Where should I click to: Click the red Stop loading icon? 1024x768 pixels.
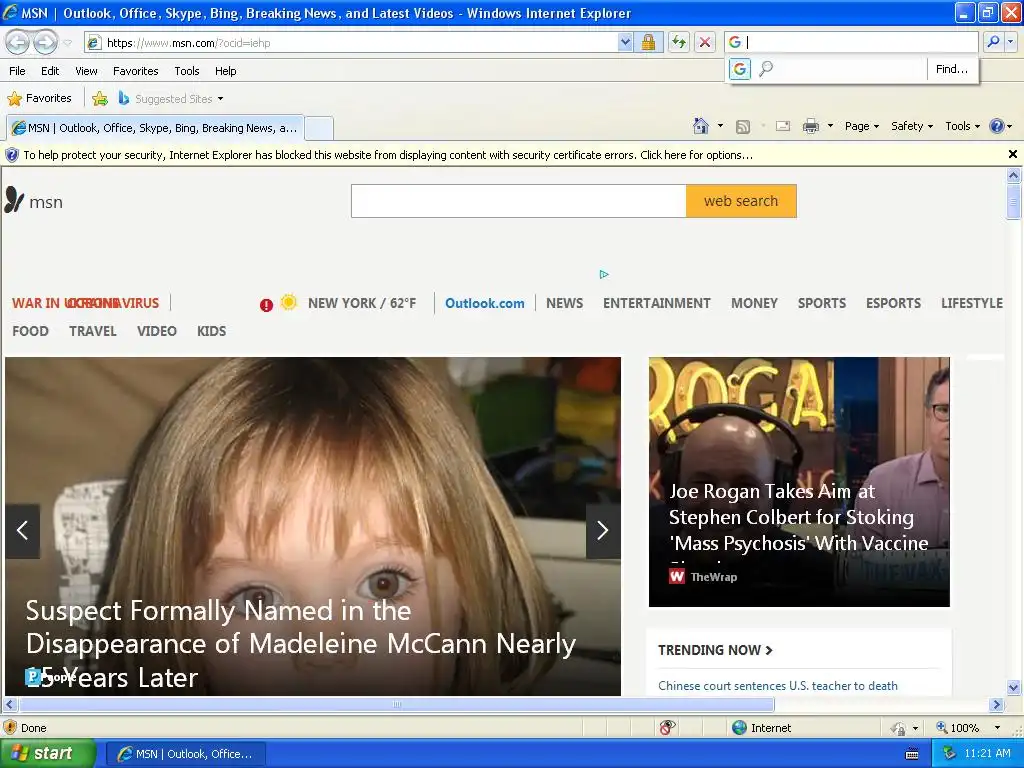click(x=705, y=42)
